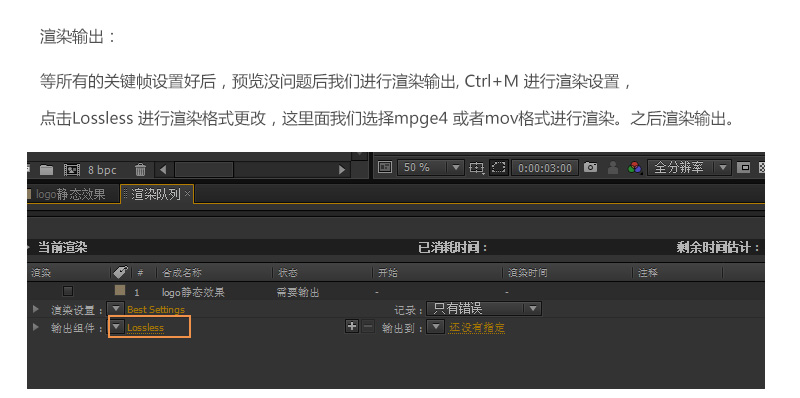Click the trash delete icon

[140, 169]
